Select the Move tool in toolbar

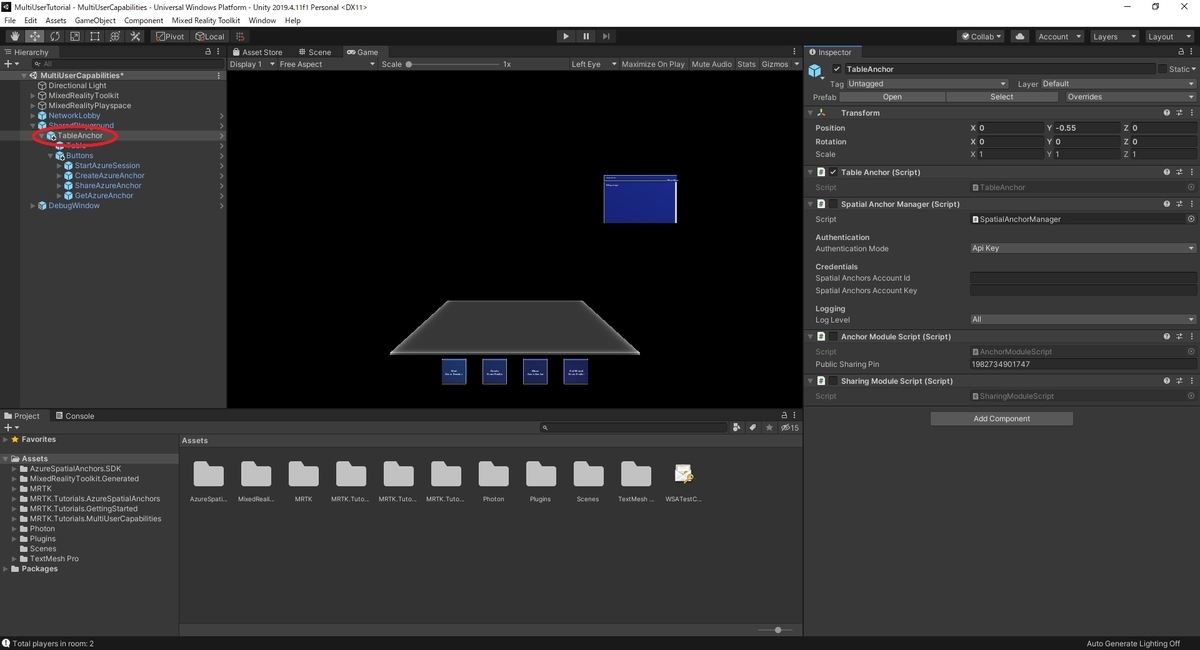click(x=35, y=36)
